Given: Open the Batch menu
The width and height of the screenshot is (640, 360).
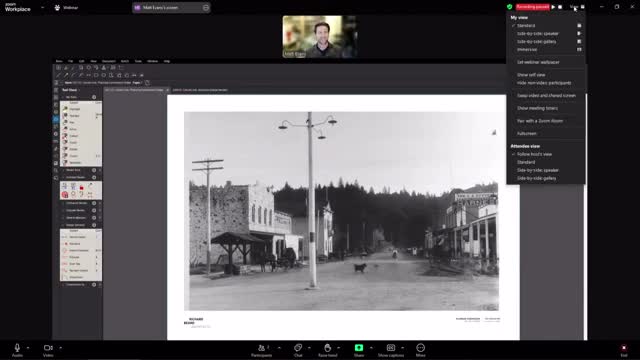Looking at the screenshot, I should pyautogui.click(x=124, y=61).
